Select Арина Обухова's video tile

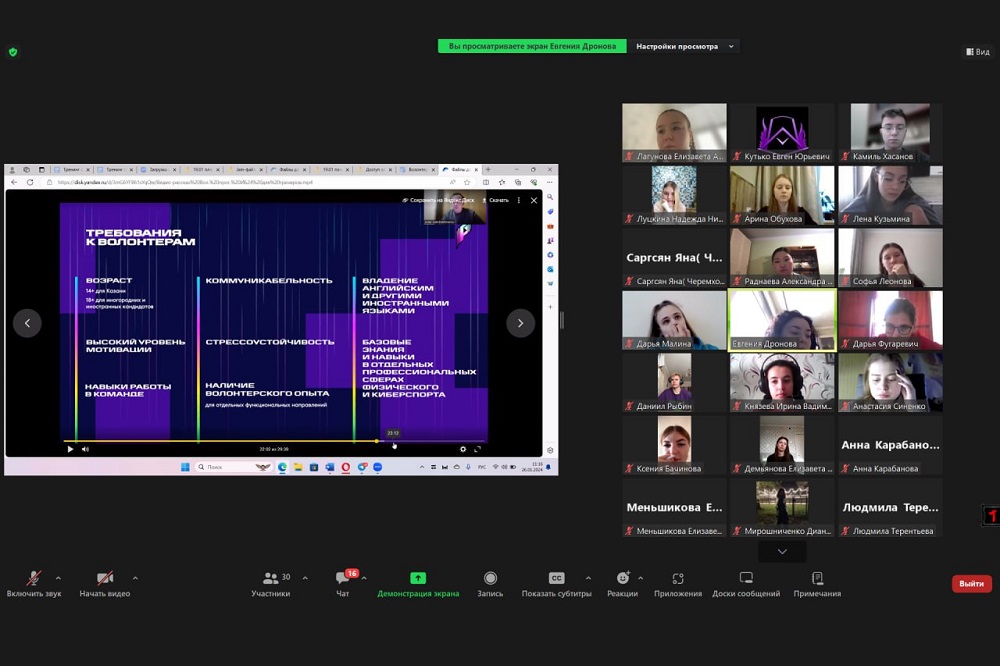click(782, 194)
